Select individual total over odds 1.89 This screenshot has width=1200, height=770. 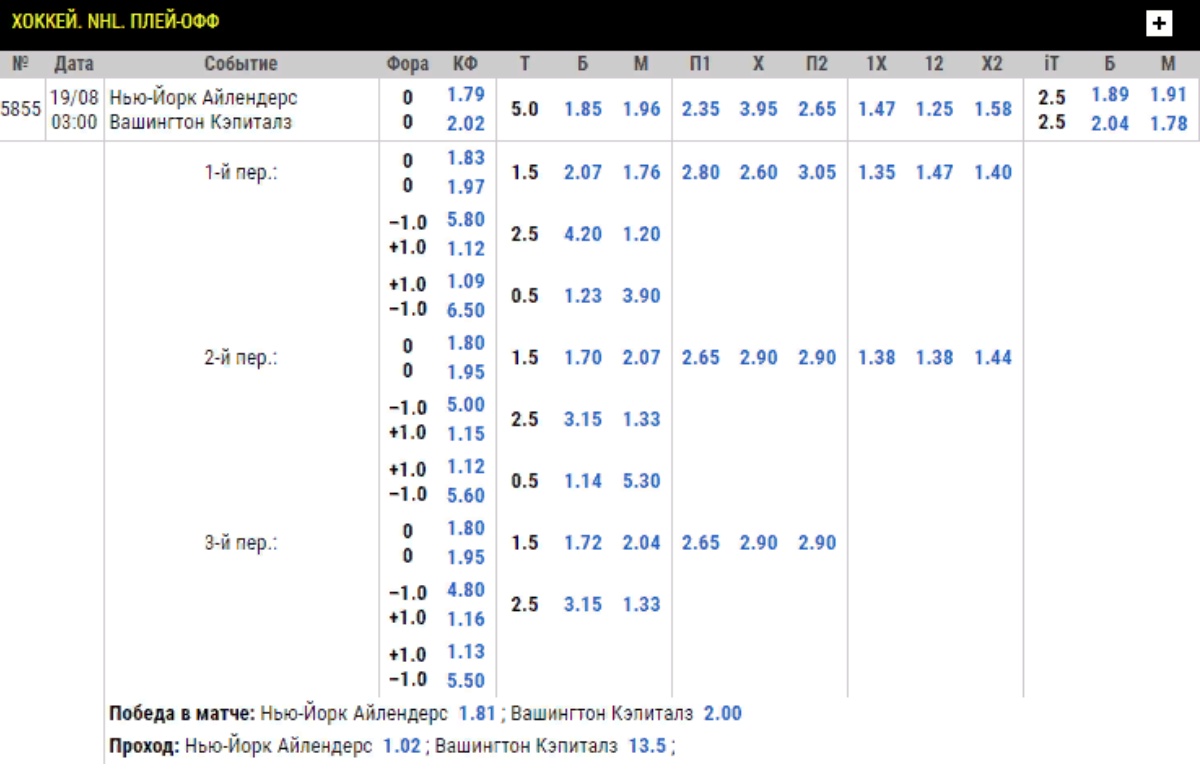pyautogui.click(x=1110, y=95)
